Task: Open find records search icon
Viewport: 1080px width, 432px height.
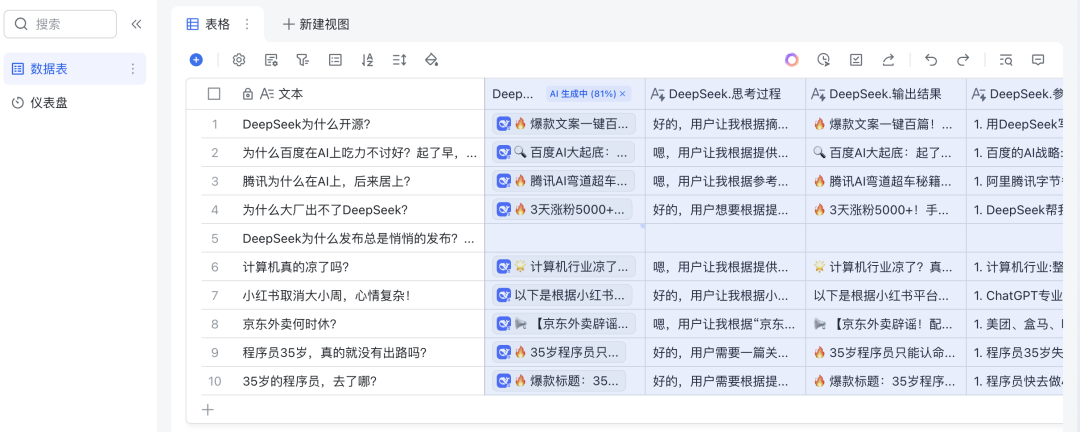Action: point(1006,60)
